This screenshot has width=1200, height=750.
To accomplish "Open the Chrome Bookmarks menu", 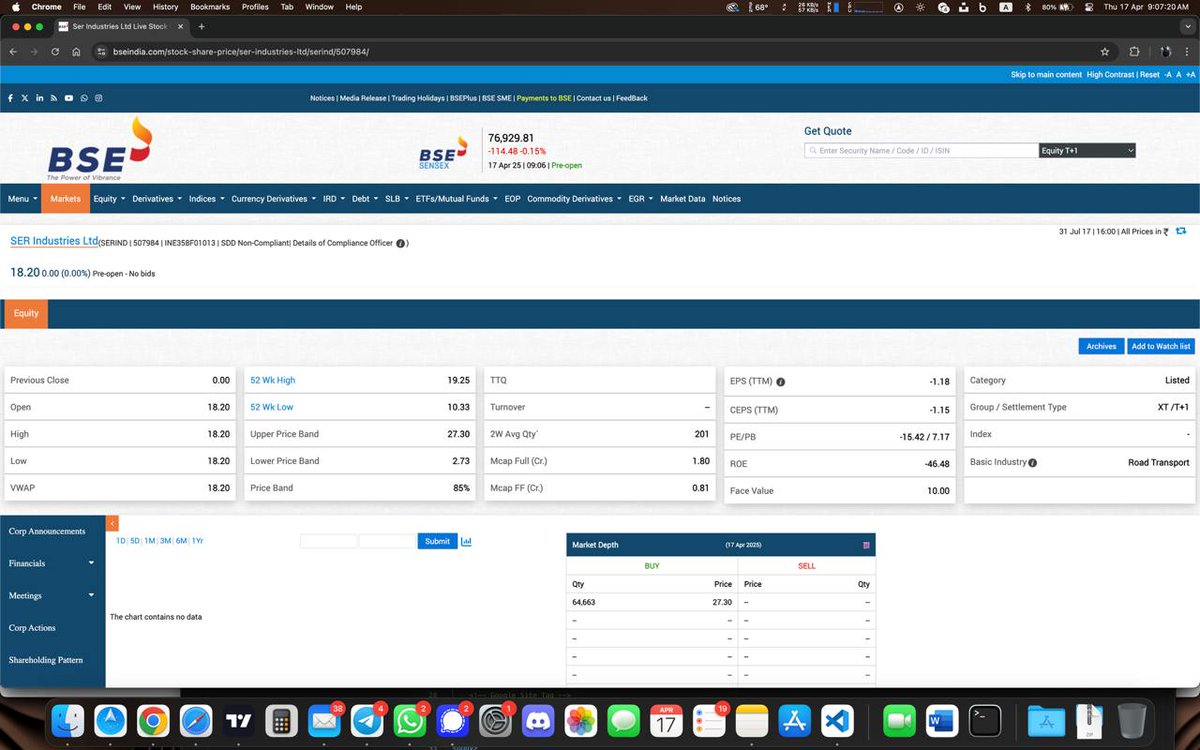I will [x=210, y=7].
